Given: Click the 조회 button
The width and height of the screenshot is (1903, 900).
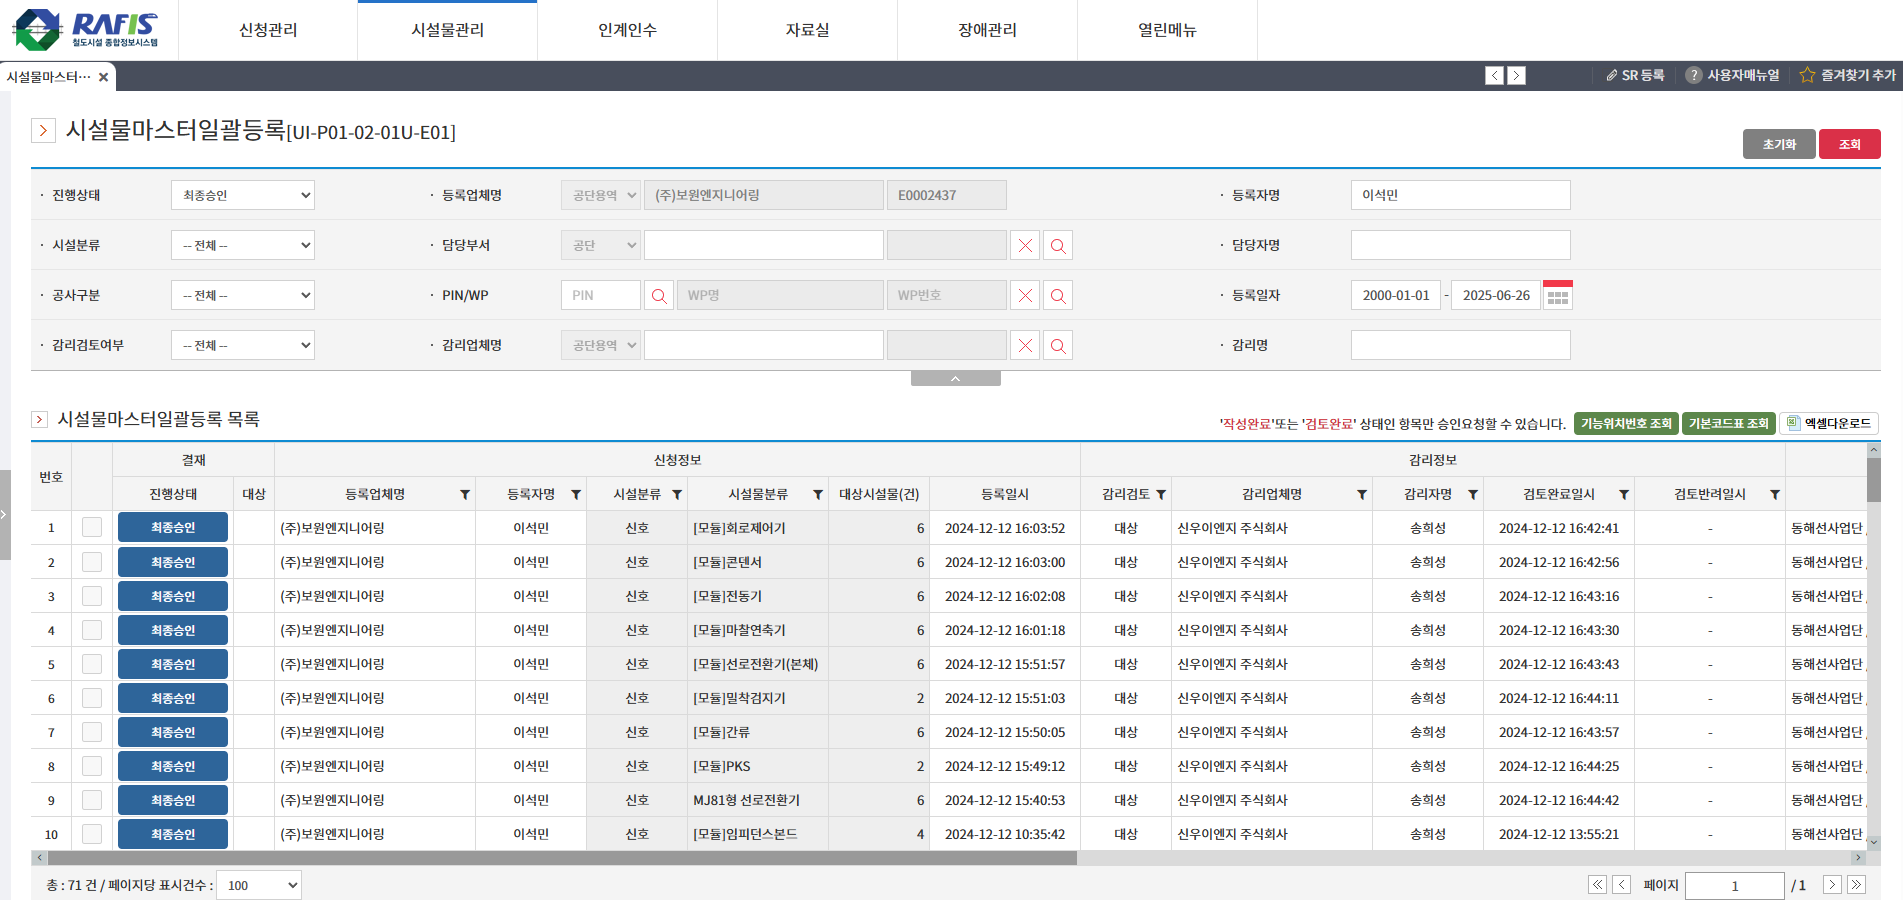Looking at the screenshot, I should click(x=1850, y=144).
